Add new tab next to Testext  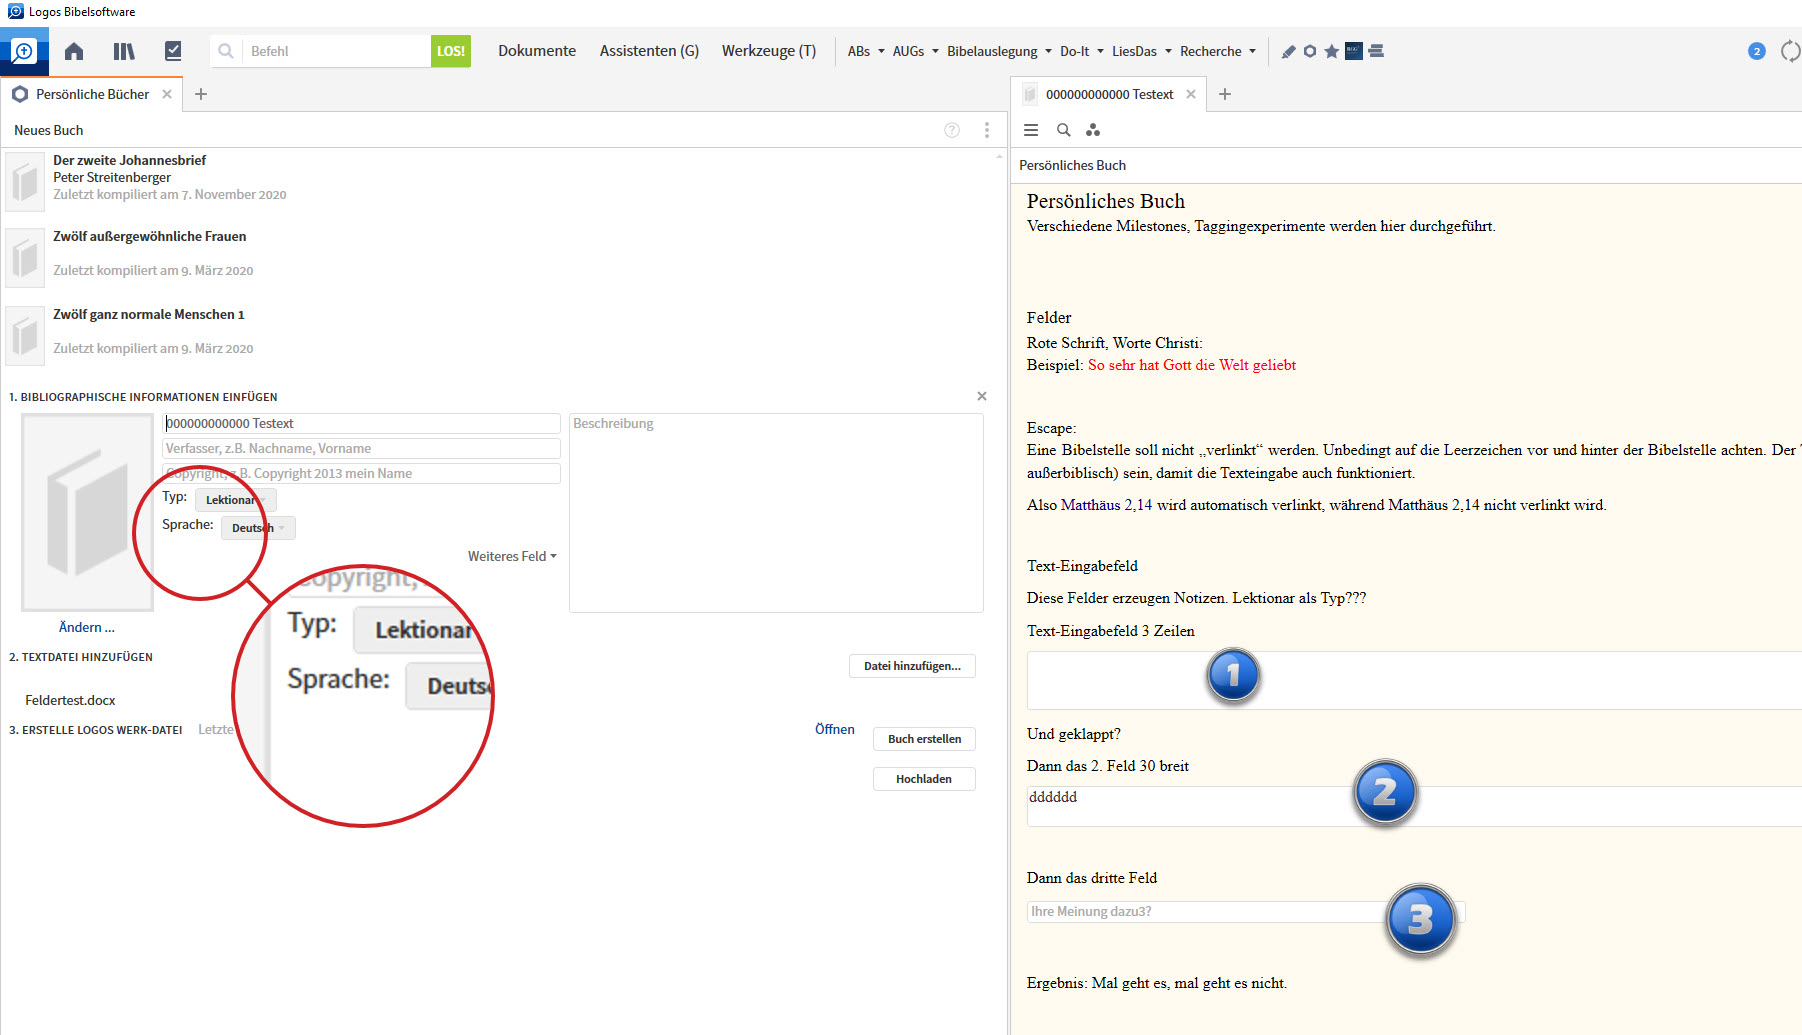point(1225,94)
